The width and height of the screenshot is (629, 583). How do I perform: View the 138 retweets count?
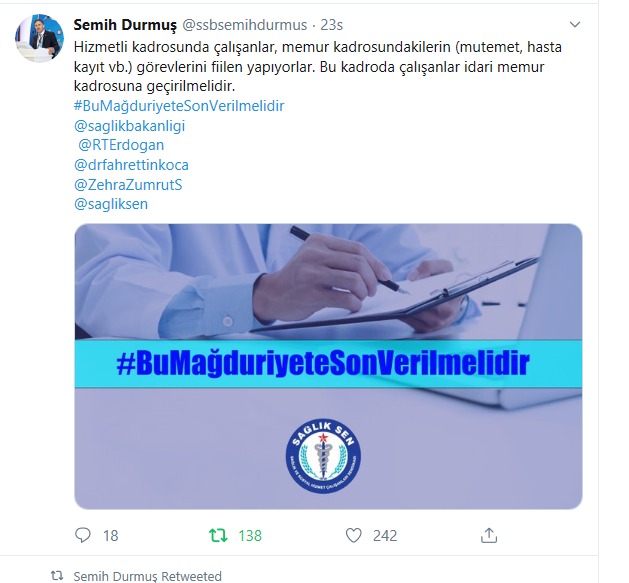[250, 536]
